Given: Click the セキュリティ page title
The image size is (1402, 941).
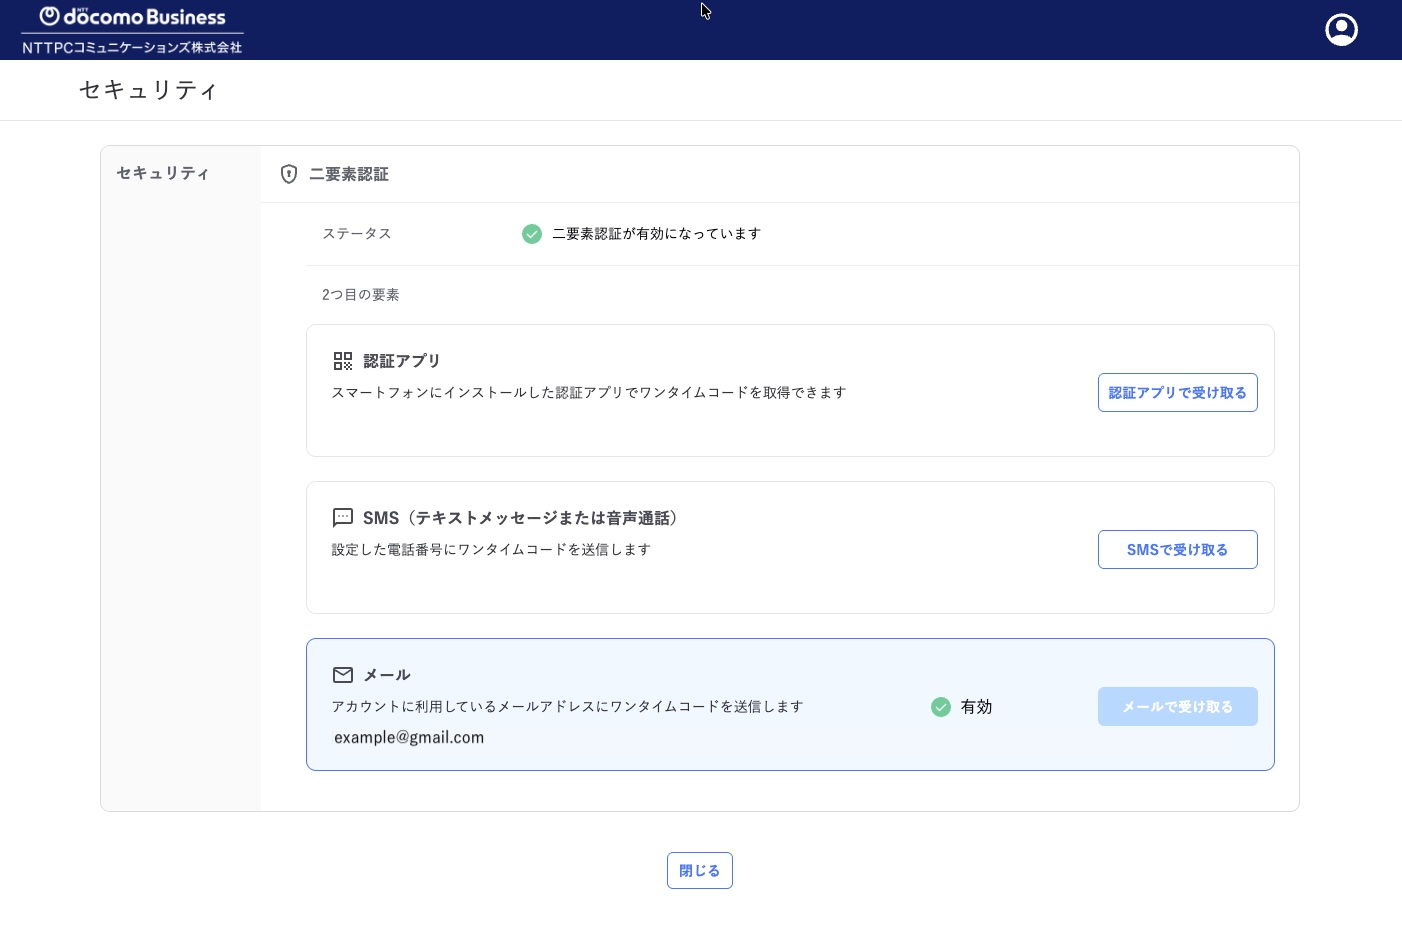Looking at the screenshot, I should tap(148, 90).
